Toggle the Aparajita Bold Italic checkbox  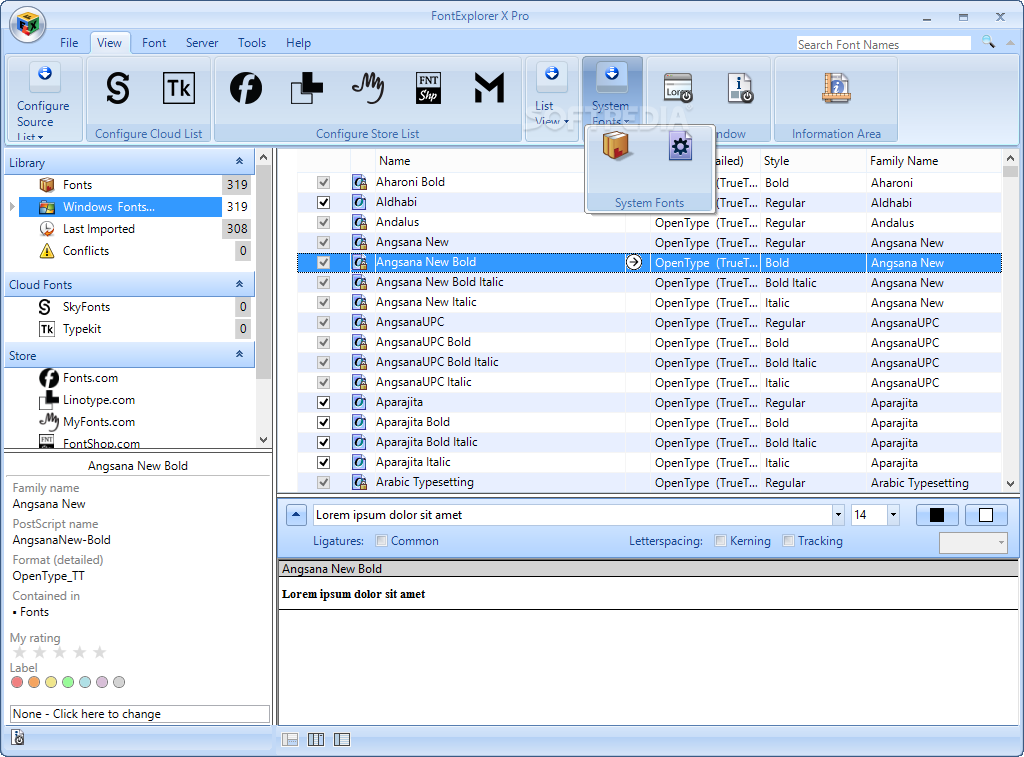pyautogui.click(x=323, y=442)
